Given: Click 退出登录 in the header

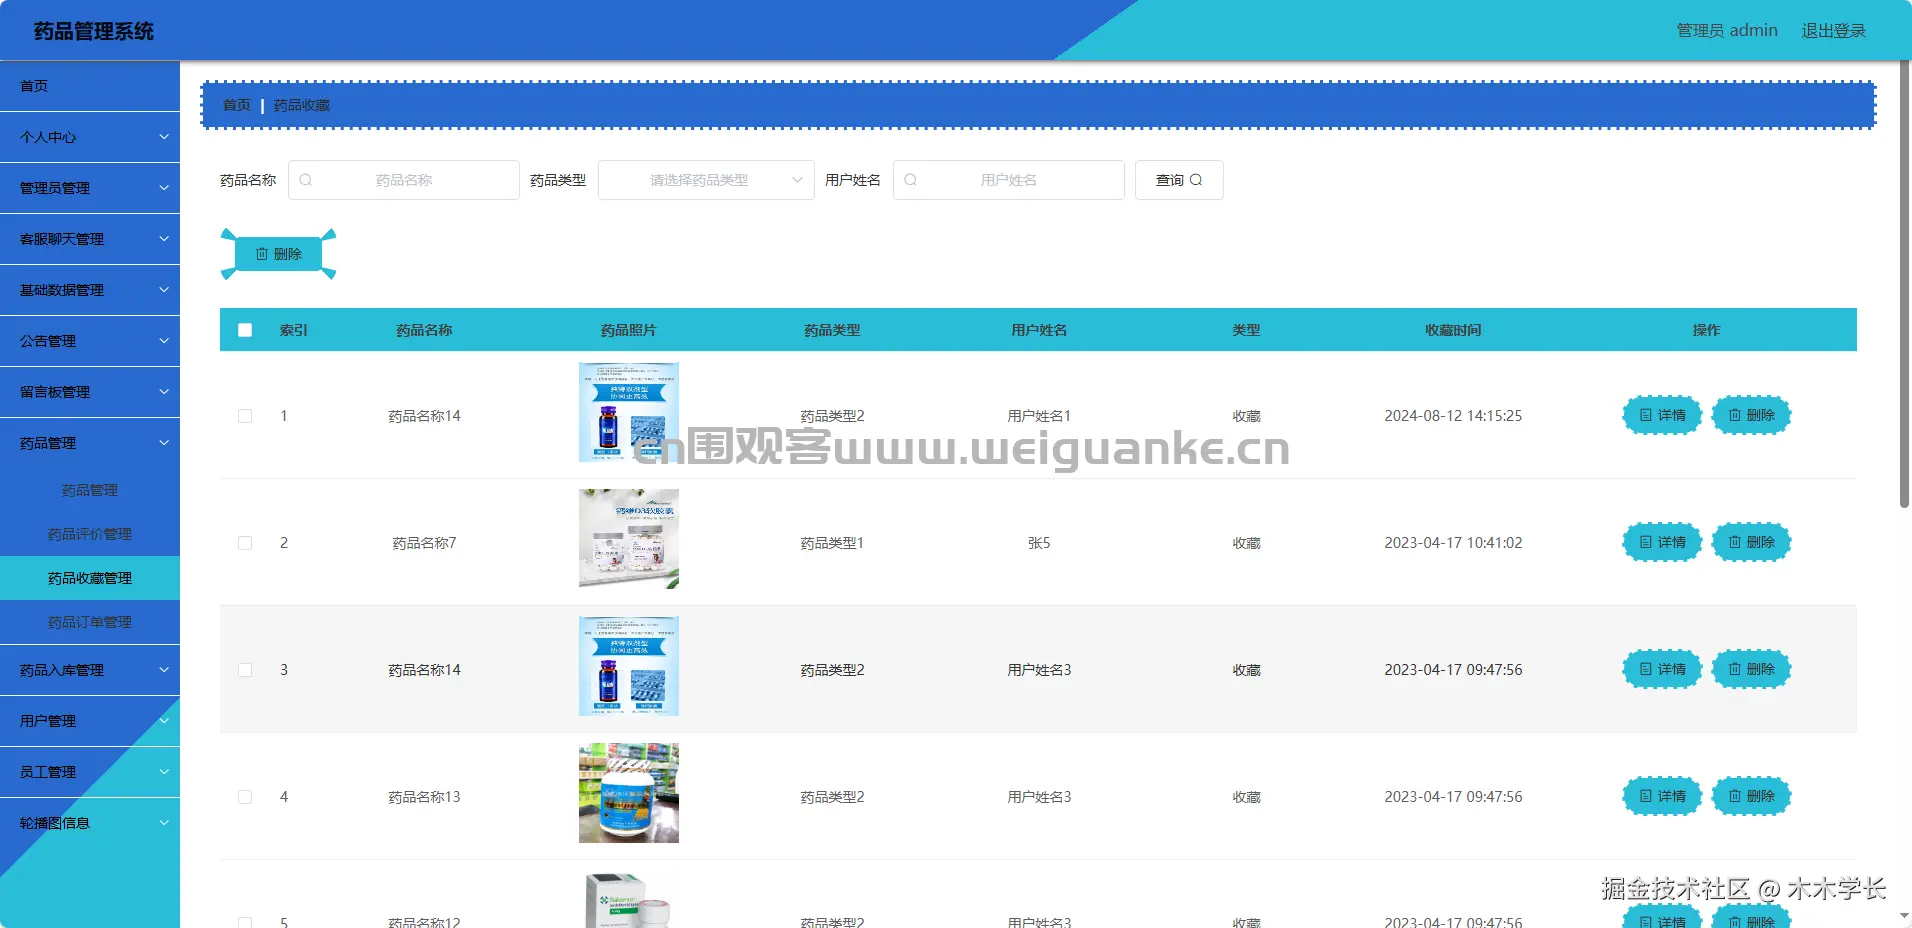Looking at the screenshot, I should point(1834,31).
